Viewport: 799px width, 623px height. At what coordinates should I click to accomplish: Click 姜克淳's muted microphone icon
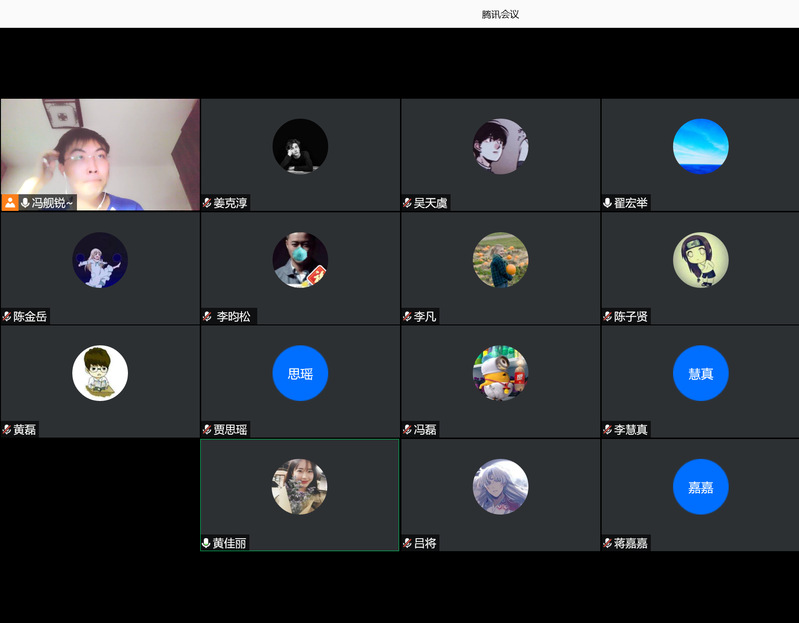pyautogui.click(x=207, y=203)
